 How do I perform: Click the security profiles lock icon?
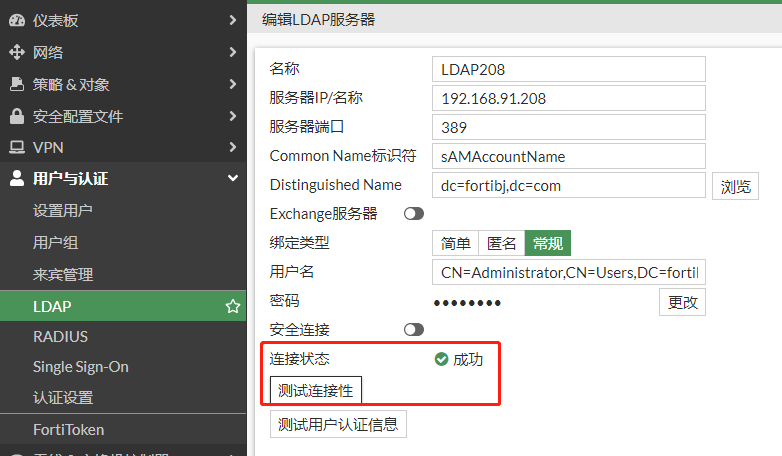pos(16,116)
